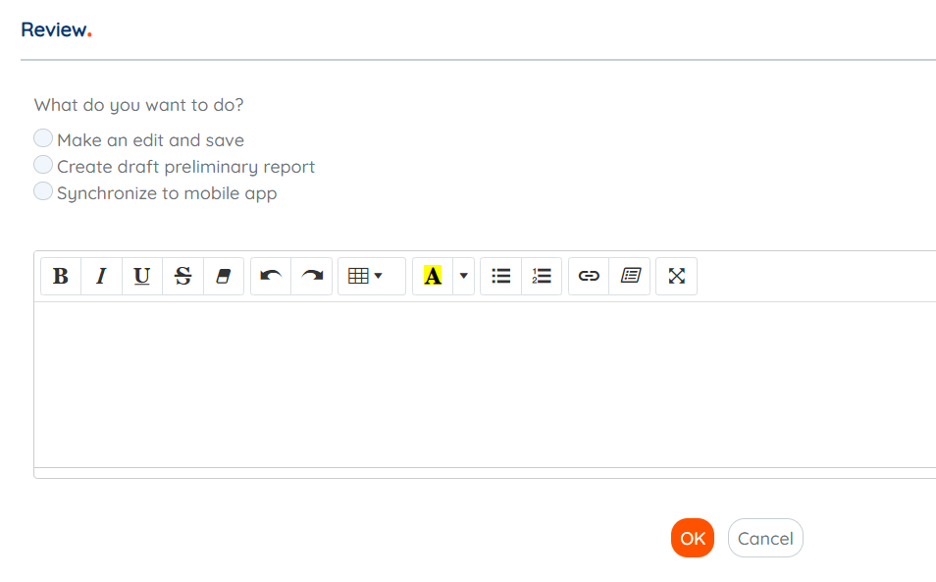The image size is (936, 582).
Task: Insert a hyperlink via chain icon
Action: pos(589,276)
